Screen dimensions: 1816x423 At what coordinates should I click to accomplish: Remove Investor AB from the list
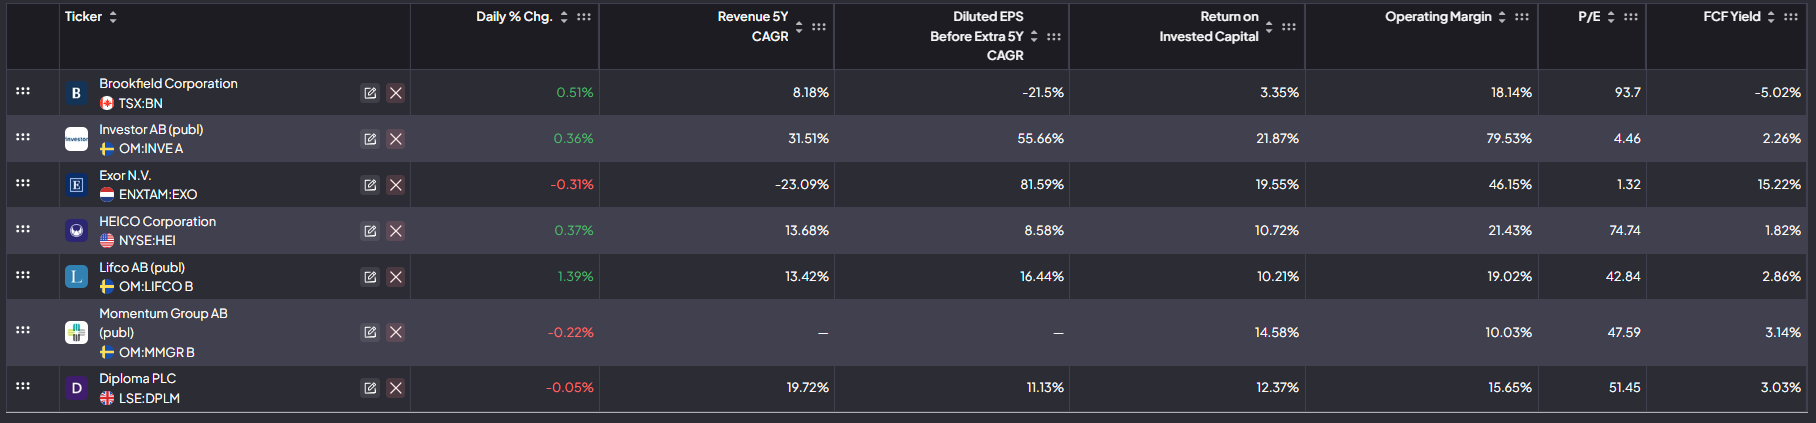(396, 139)
